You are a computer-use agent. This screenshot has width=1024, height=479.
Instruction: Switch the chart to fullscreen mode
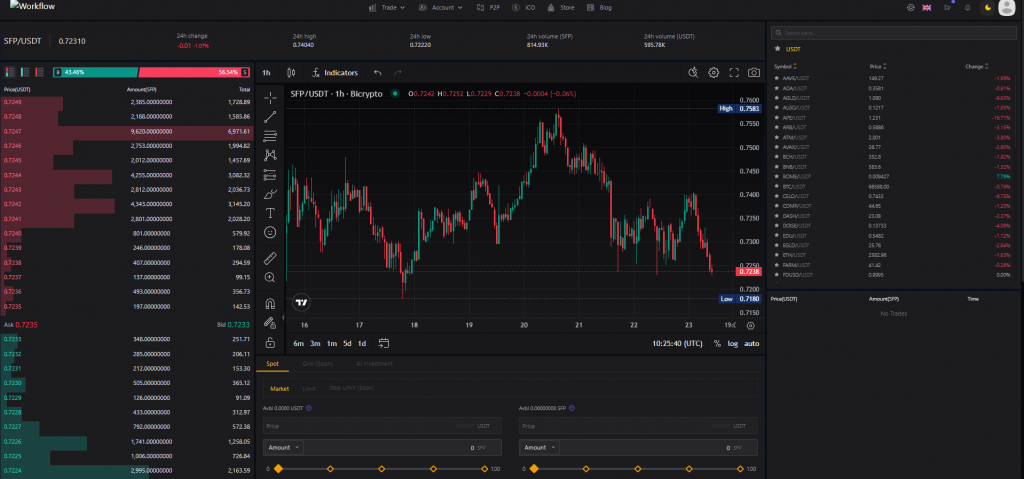734,73
